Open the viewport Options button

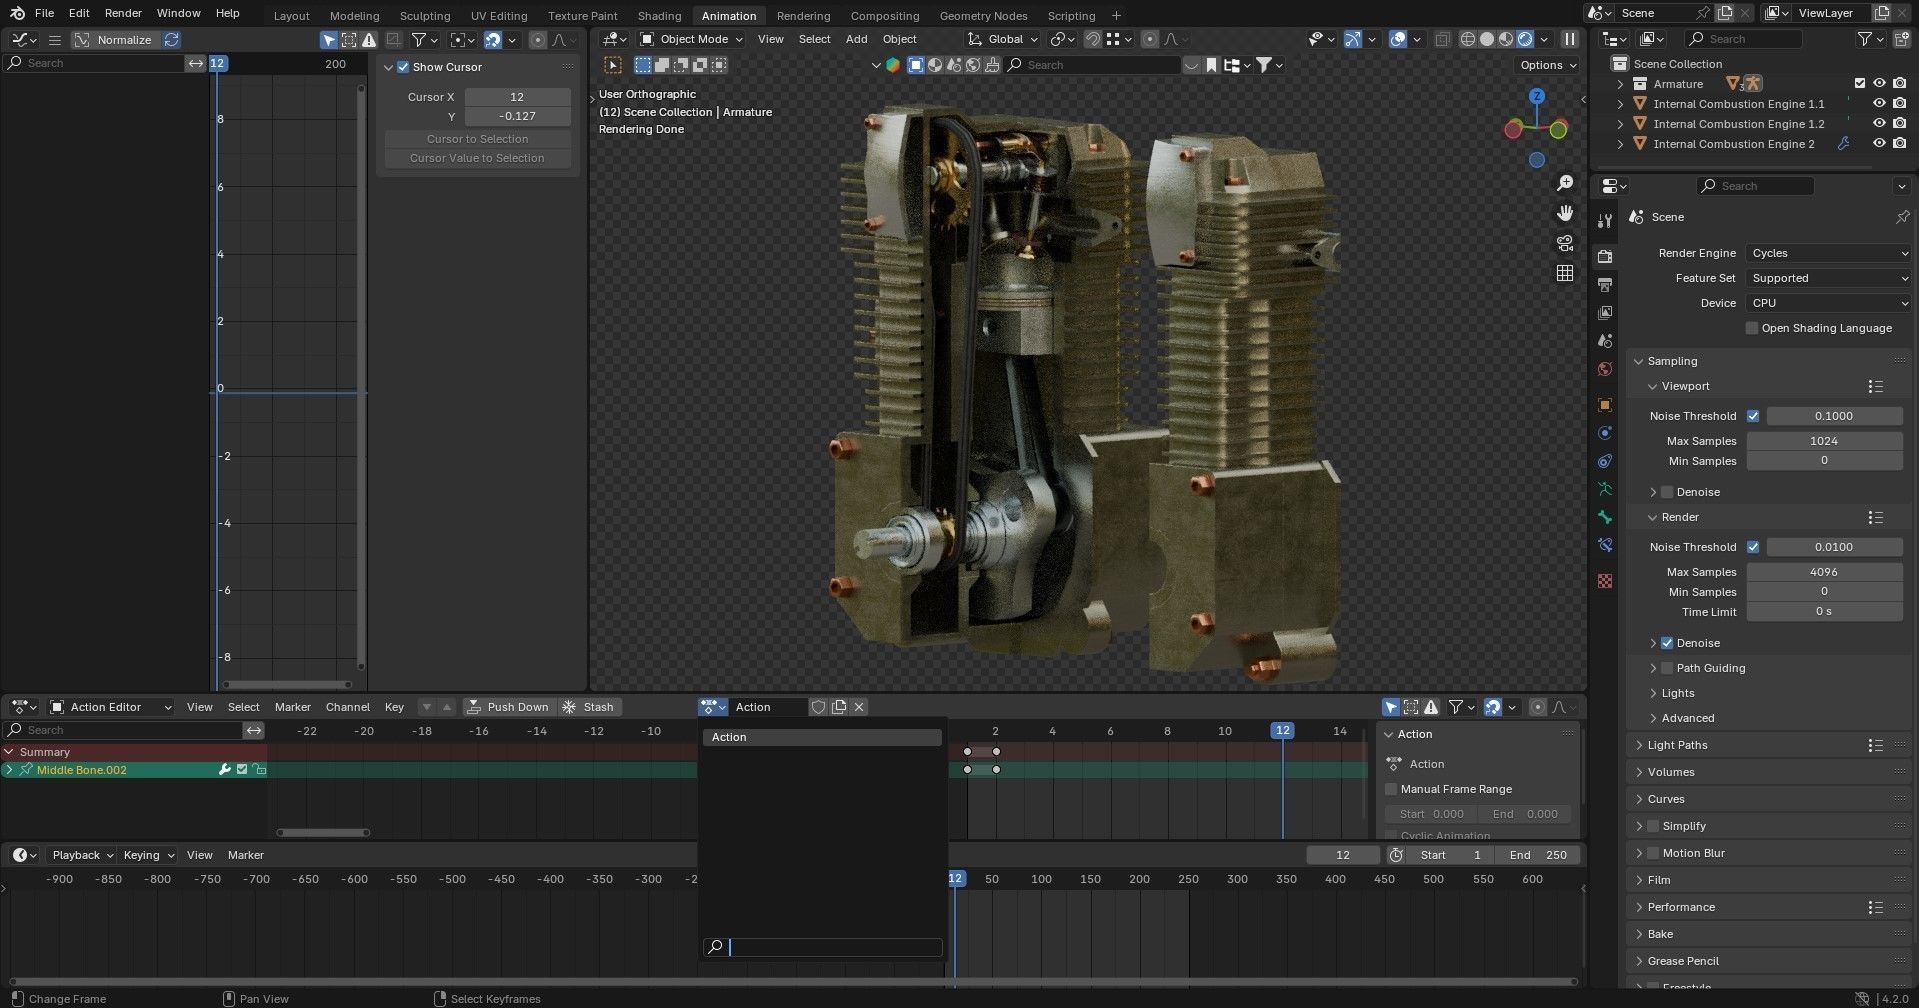[x=1548, y=65]
